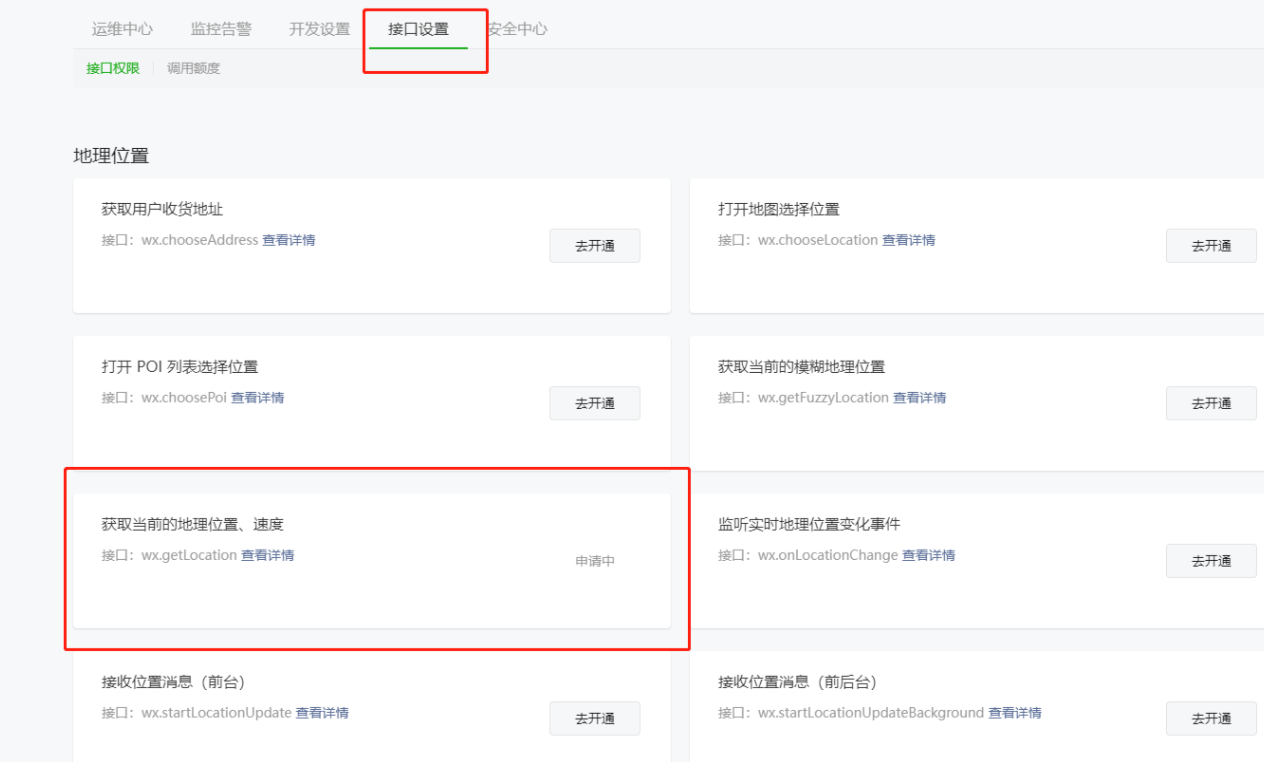Screen dimensions: 1264x762
Task: Switch to the 运维中心 tab
Action: click(x=122, y=29)
